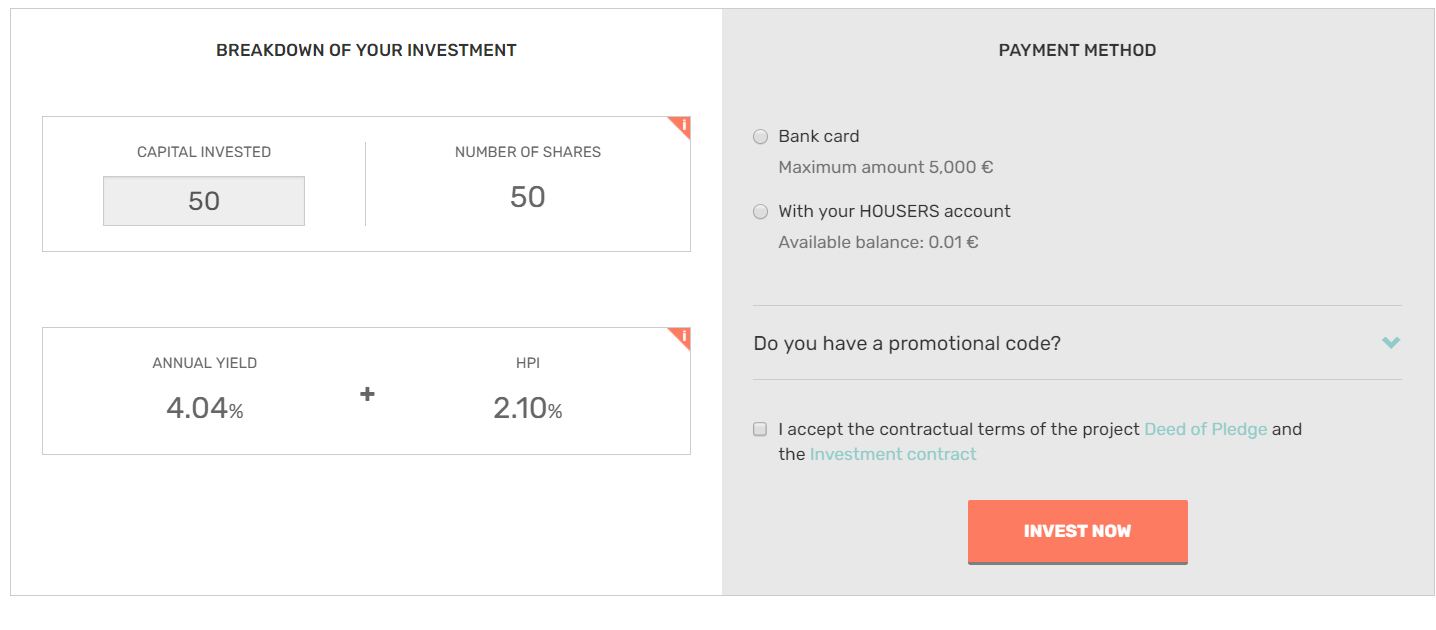Choose the HOUSERS account payment radio button
This screenshot has width=1436, height=630.
[761, 212]
